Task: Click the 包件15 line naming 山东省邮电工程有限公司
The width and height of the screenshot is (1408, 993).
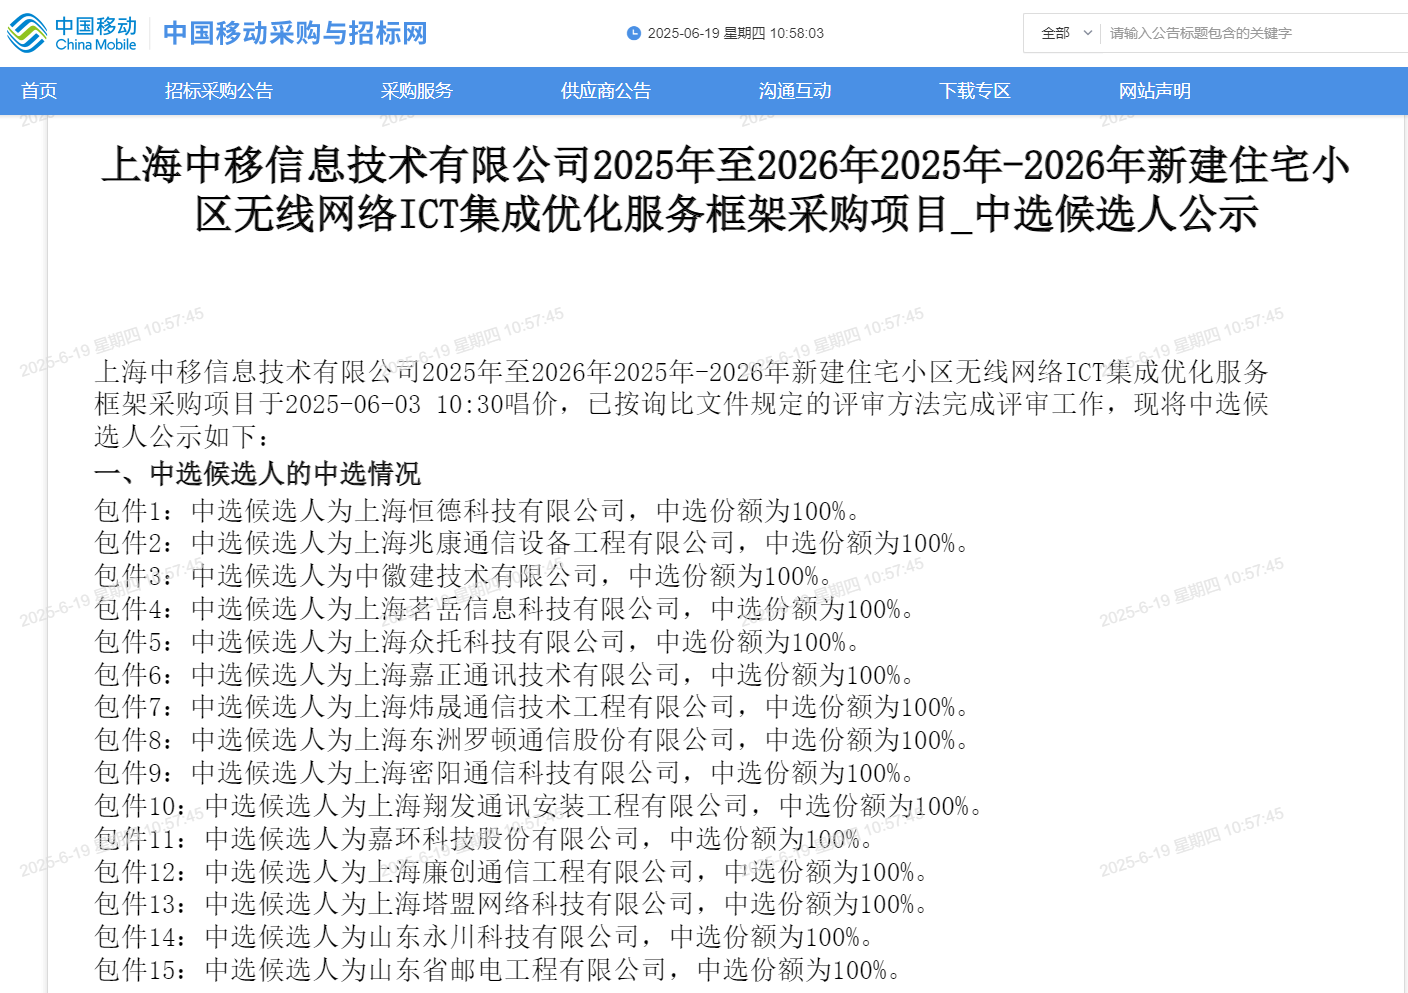Action: [499, 970]
